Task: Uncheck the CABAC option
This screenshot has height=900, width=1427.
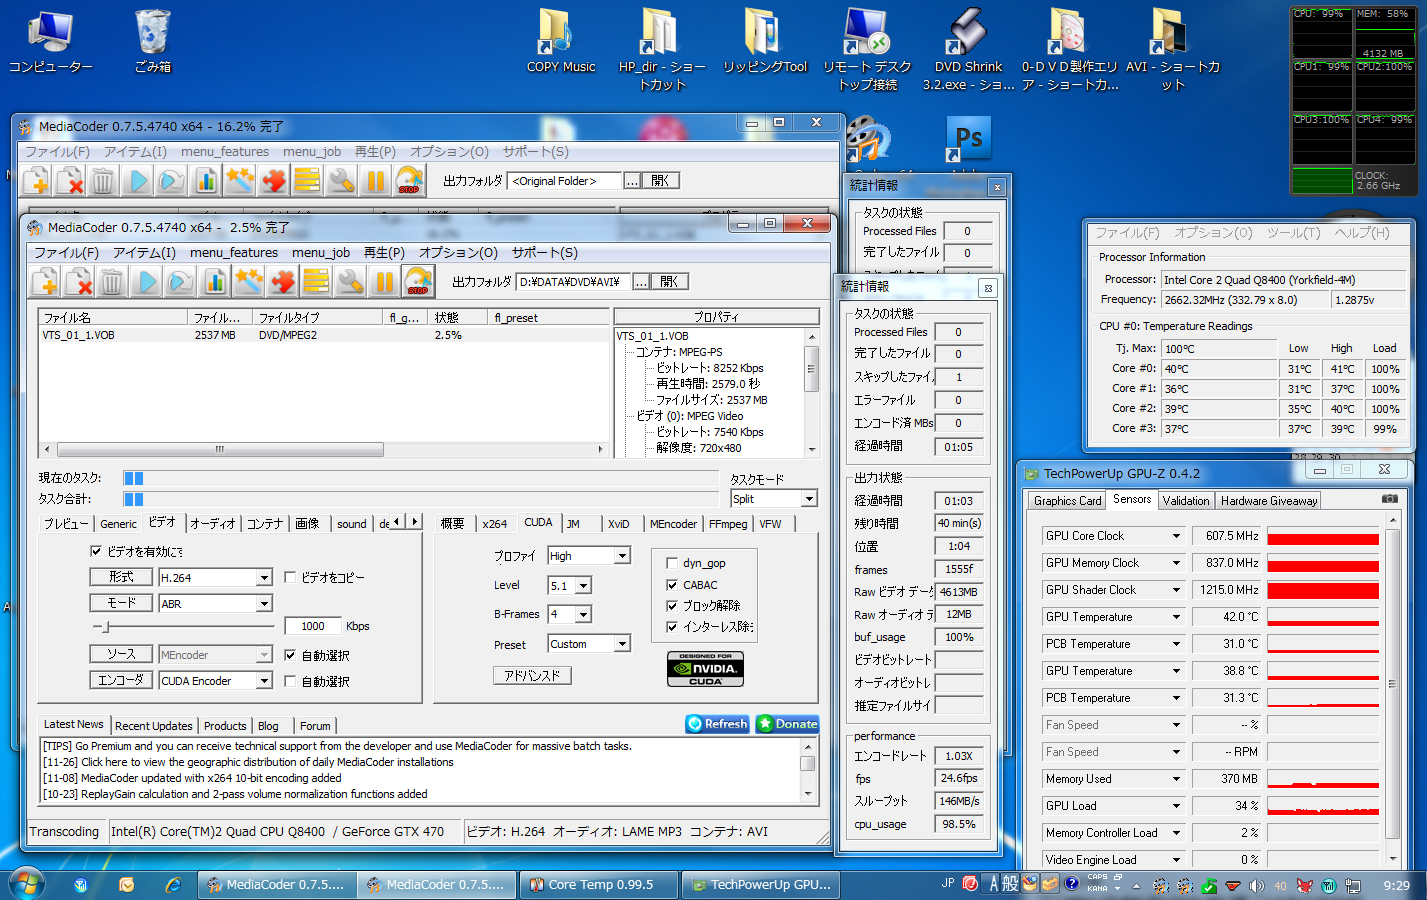Action: pos(672,585)
